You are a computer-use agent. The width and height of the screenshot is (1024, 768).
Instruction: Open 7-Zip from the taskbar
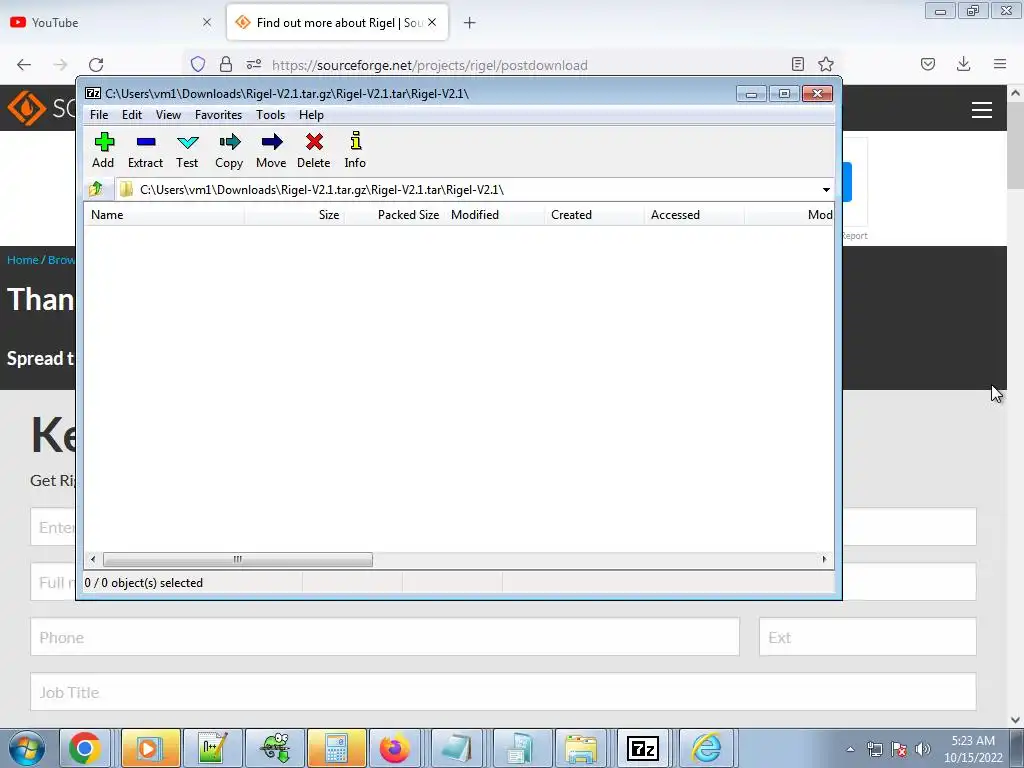pyautogui.click(x=643, y=748)
